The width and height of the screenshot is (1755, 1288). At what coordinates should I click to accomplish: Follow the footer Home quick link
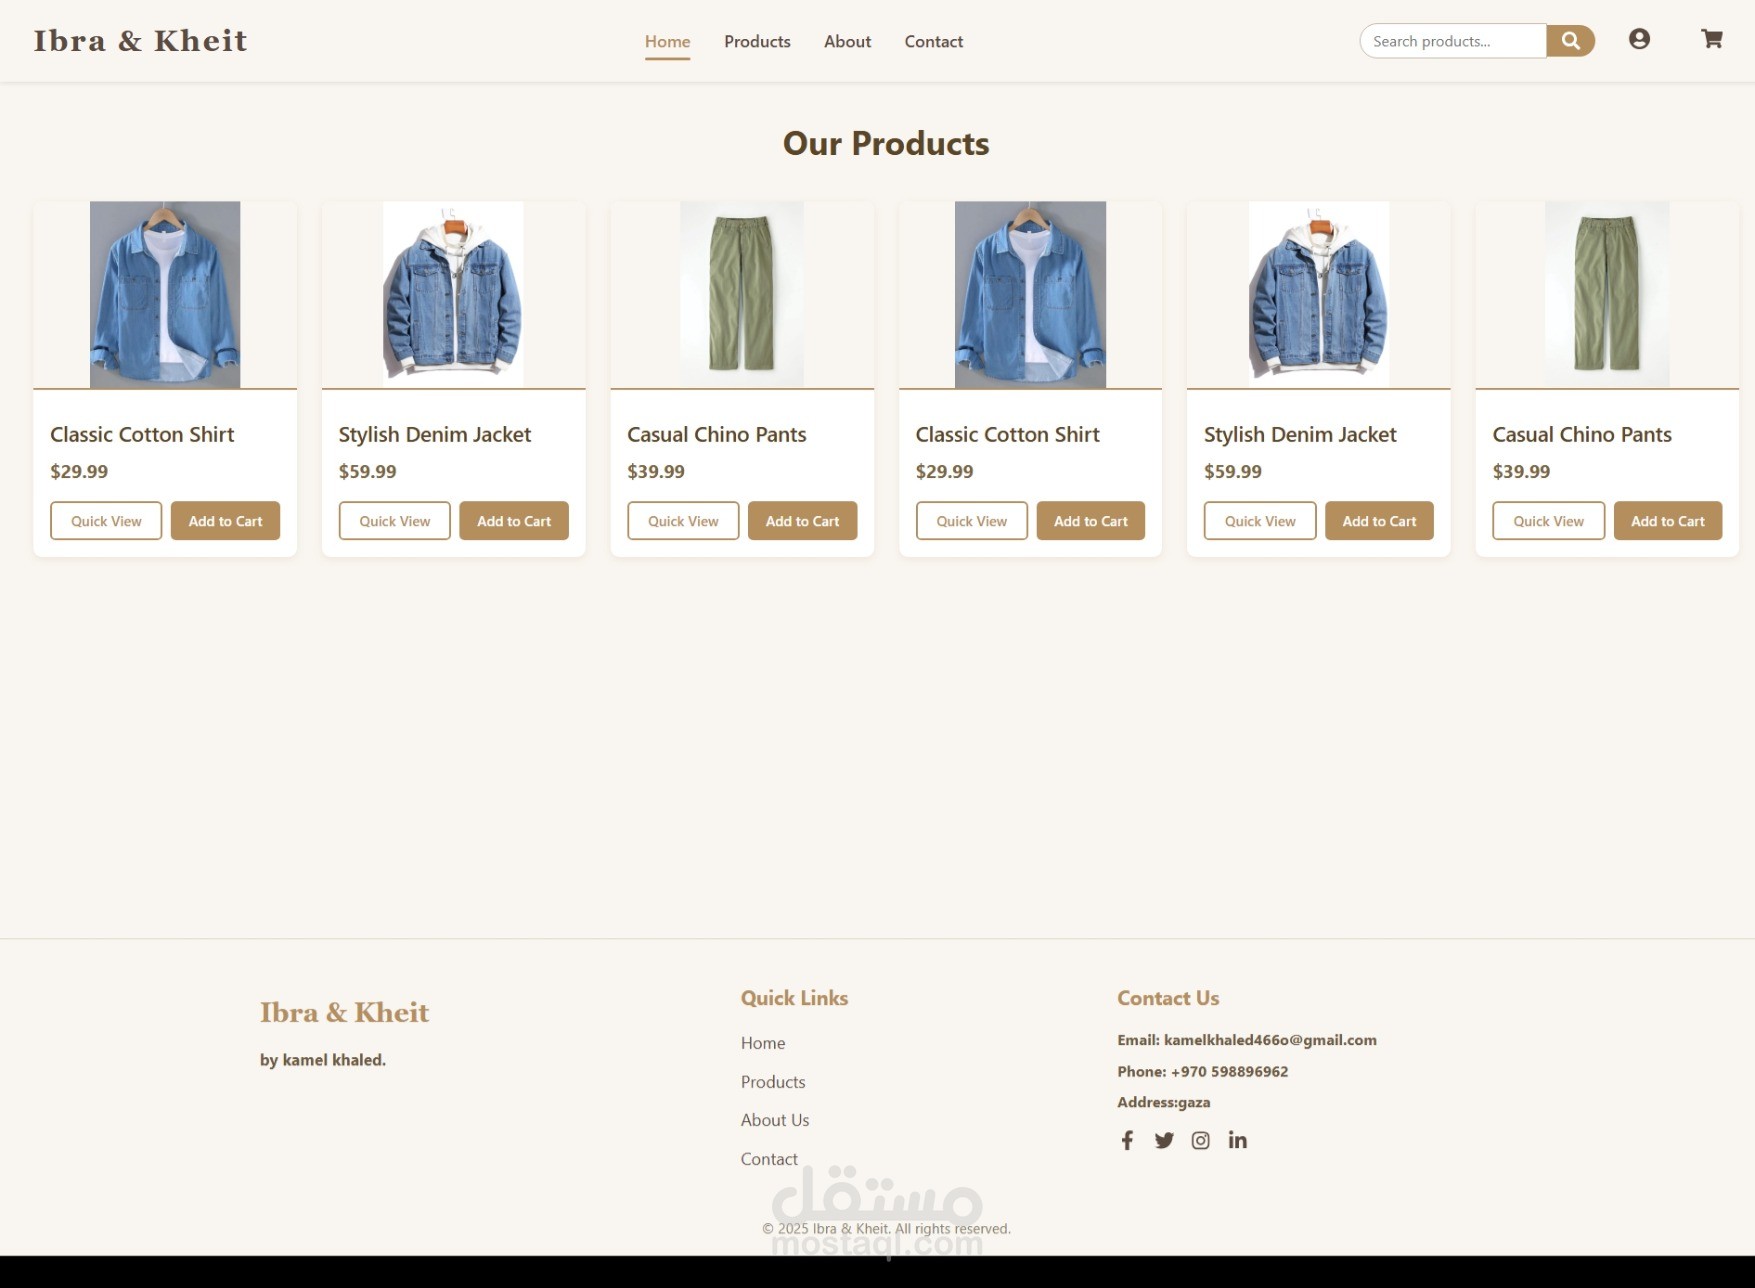(763, 1043)
